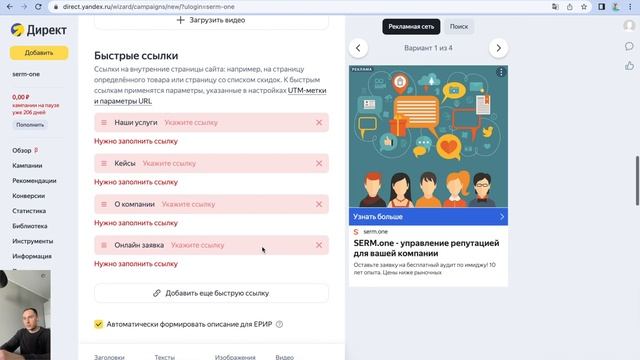Click the 'Заголовки' column label

[109, 357]
